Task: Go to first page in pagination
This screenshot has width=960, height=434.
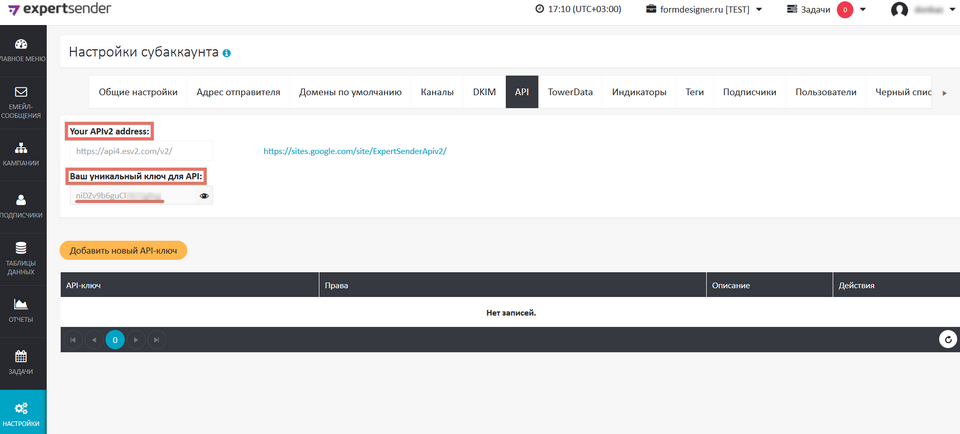Action: (72, 340)
